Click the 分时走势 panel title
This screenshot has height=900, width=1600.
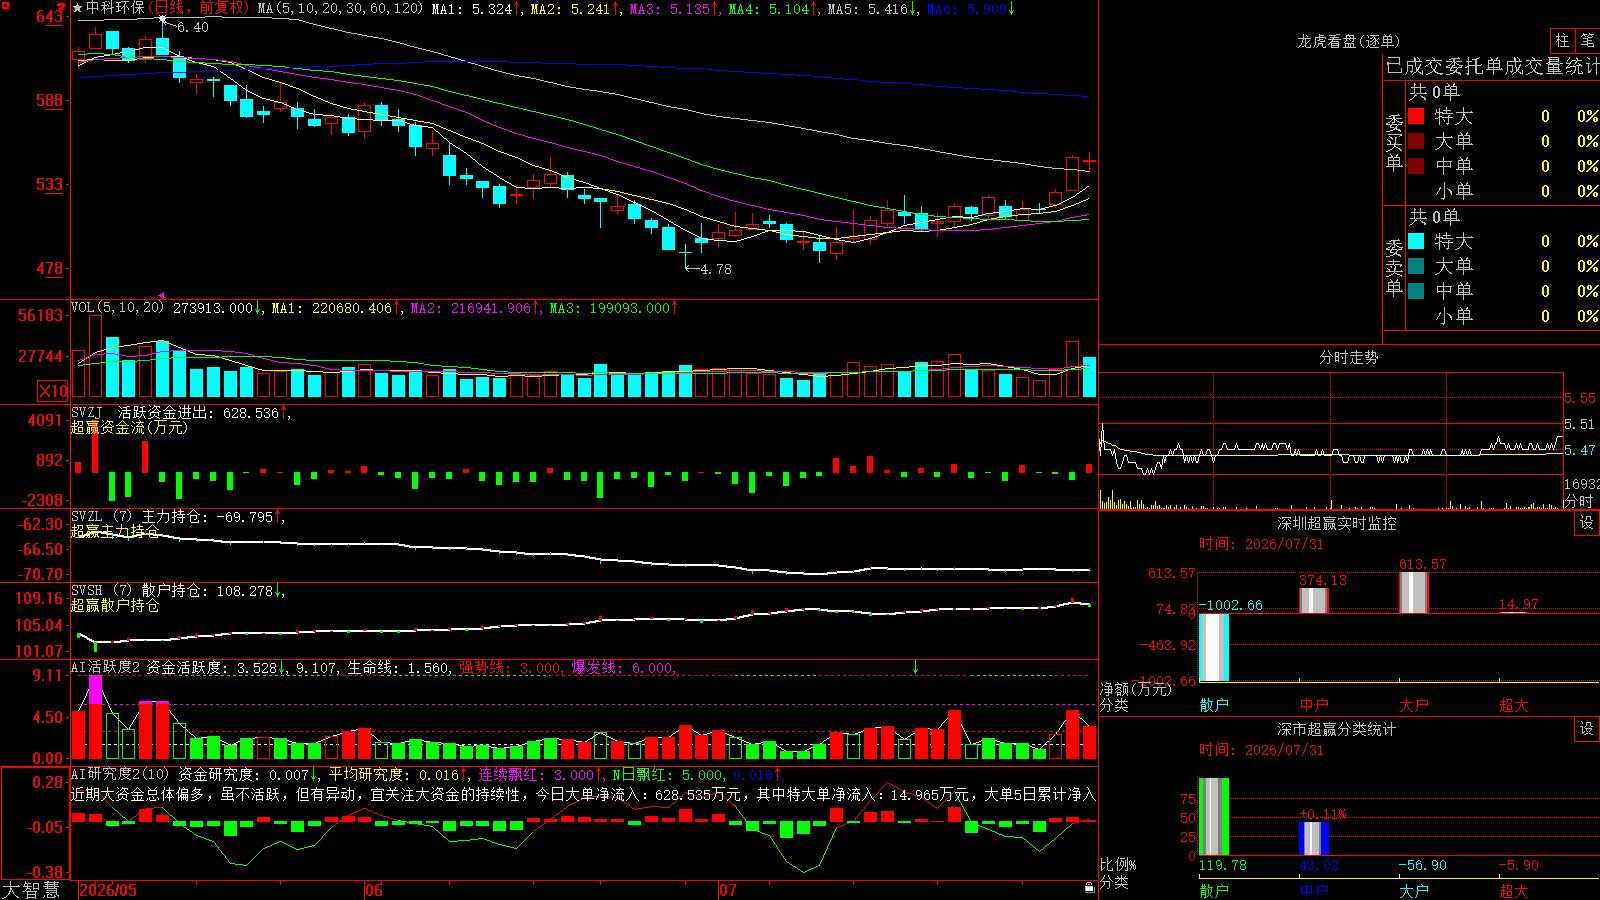(x=1349, y=357)
